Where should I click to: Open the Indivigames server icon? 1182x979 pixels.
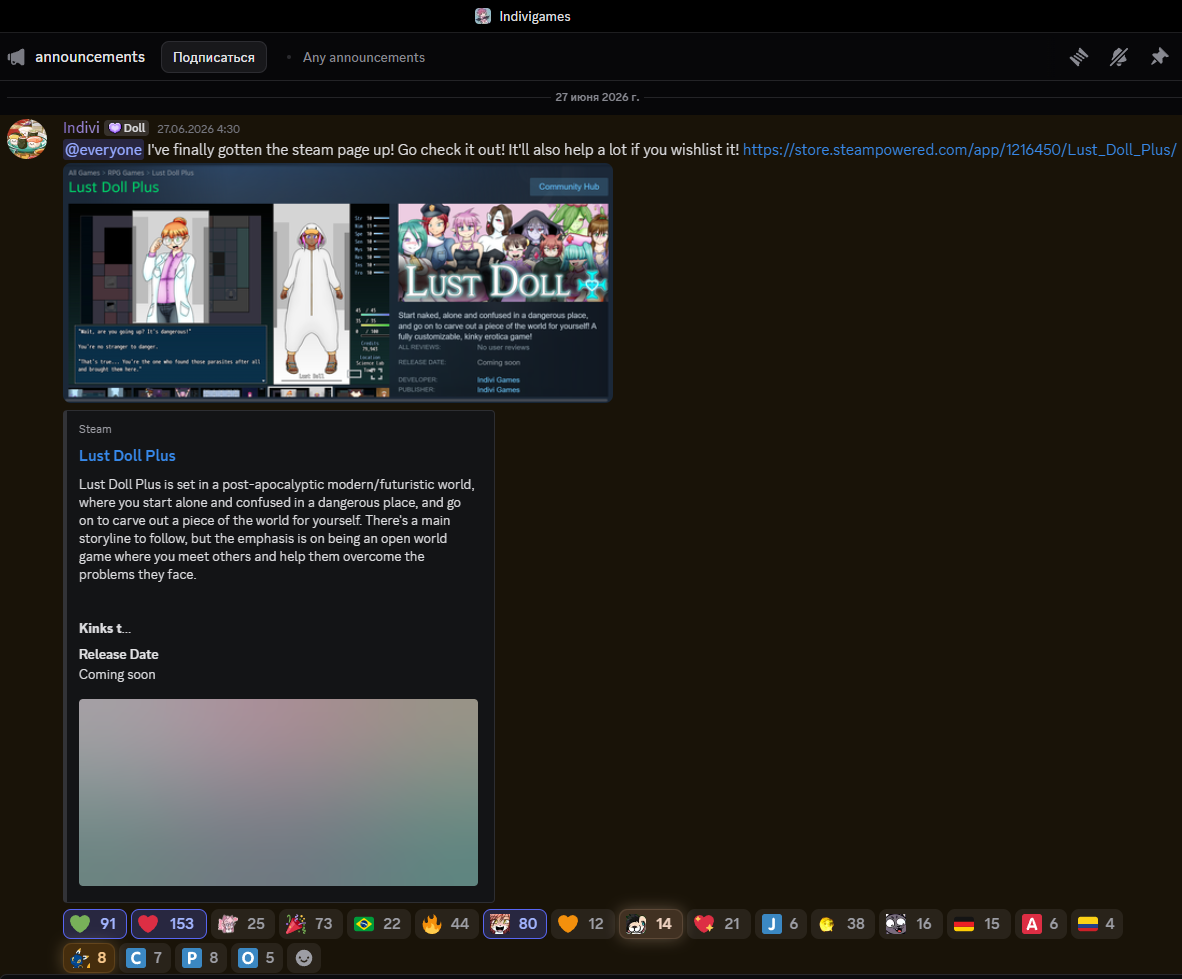483,16
